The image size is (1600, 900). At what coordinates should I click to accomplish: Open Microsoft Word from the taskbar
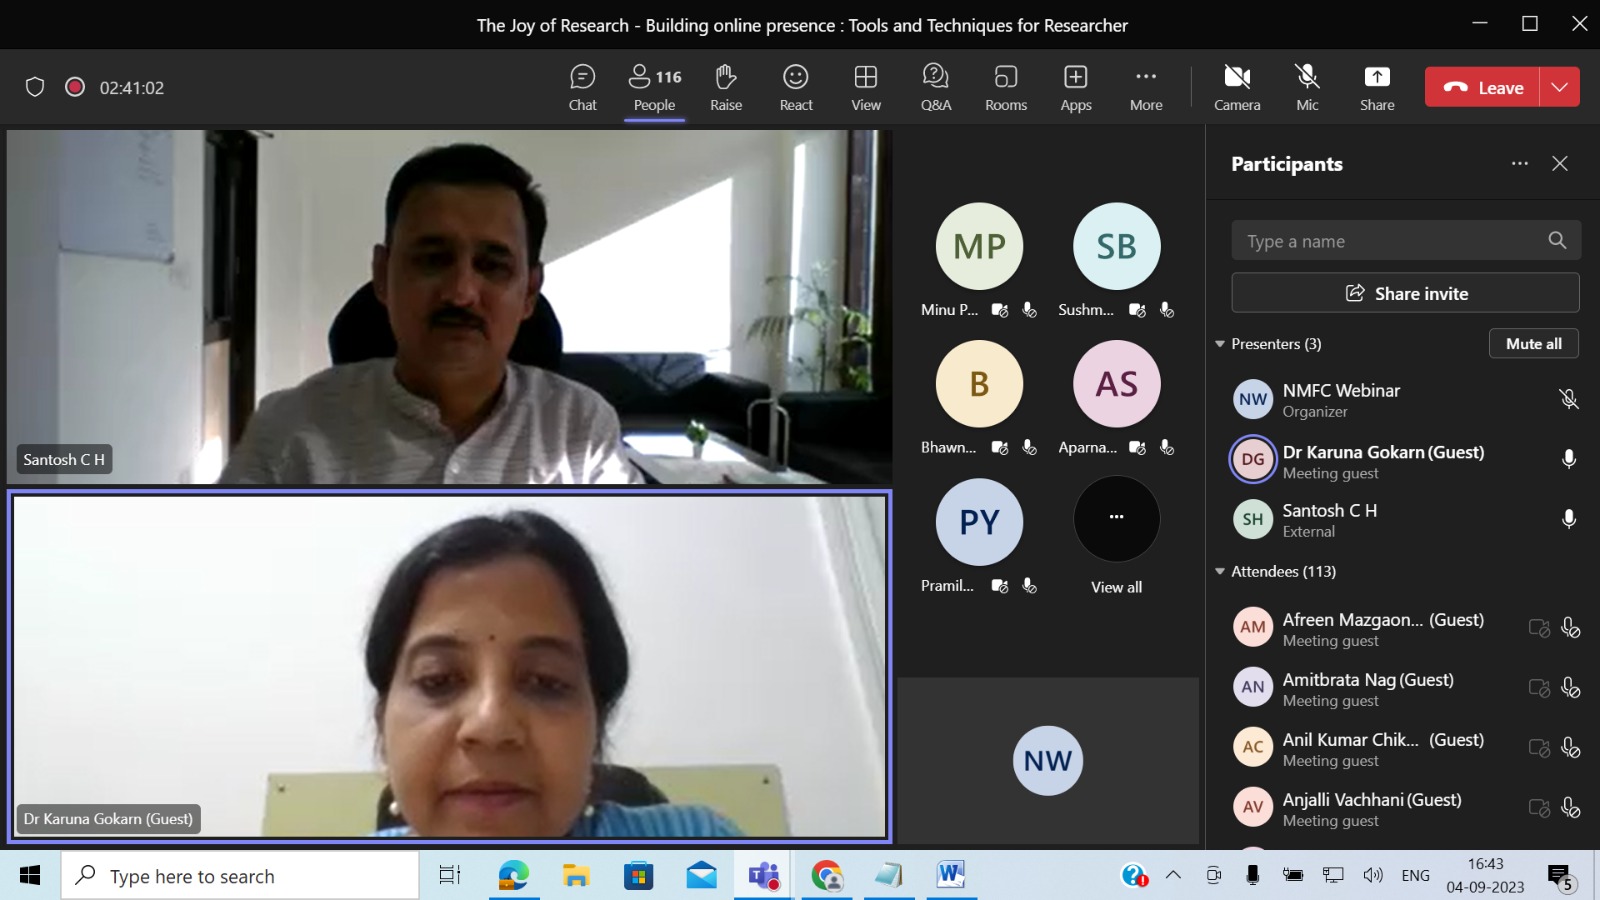(x=950, y=876)
